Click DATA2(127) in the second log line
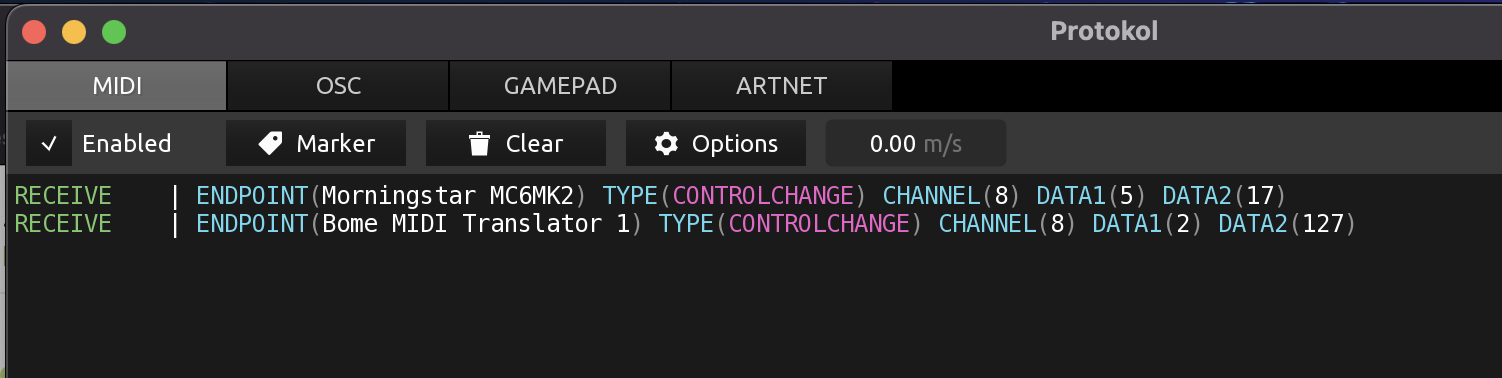This screenshot has width=1502, height=378. (x=1286, y=223)
